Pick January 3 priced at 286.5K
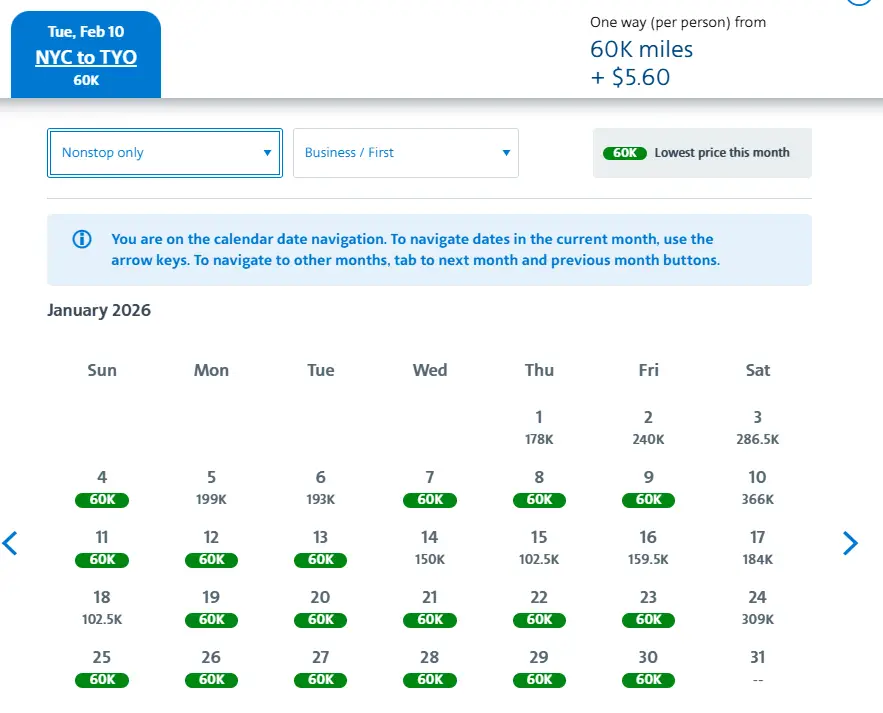The image size is (883, 713). [758, 427]
